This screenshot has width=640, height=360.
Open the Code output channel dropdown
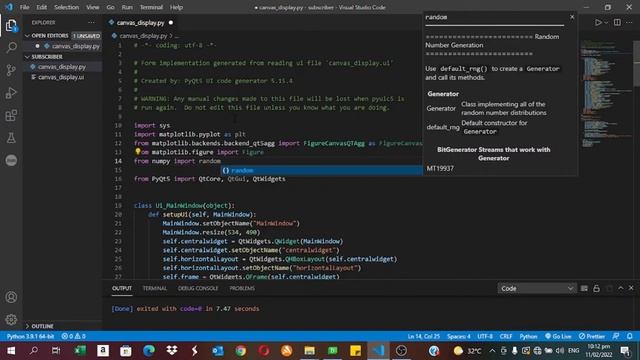point(537,288)
